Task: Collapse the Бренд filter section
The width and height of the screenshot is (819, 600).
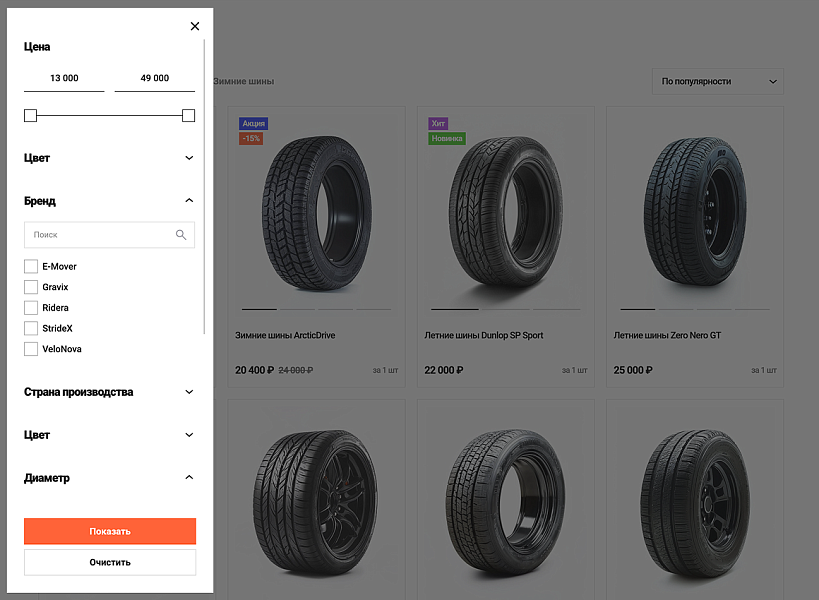Action: [189, 201]
